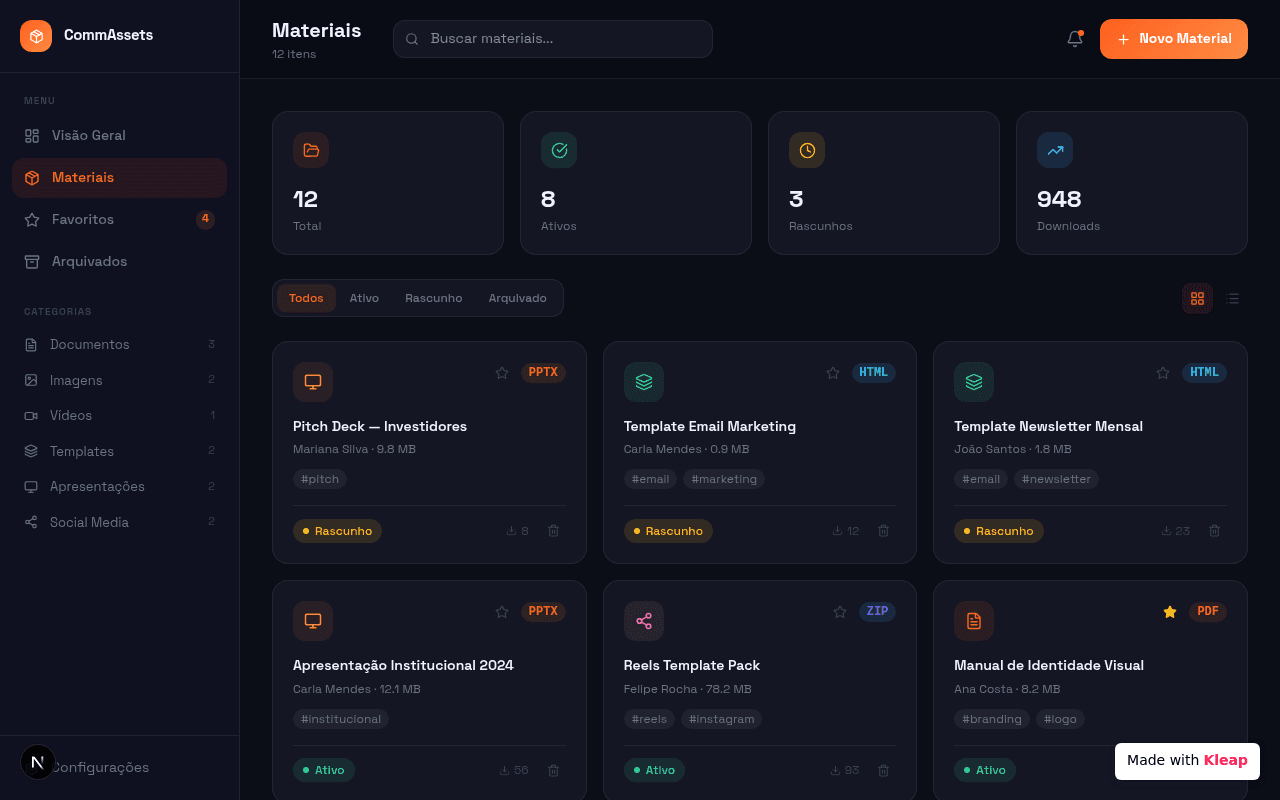Open Reels Template Pack title
The height and width of the screenshot is (800, 1280).
692,665
